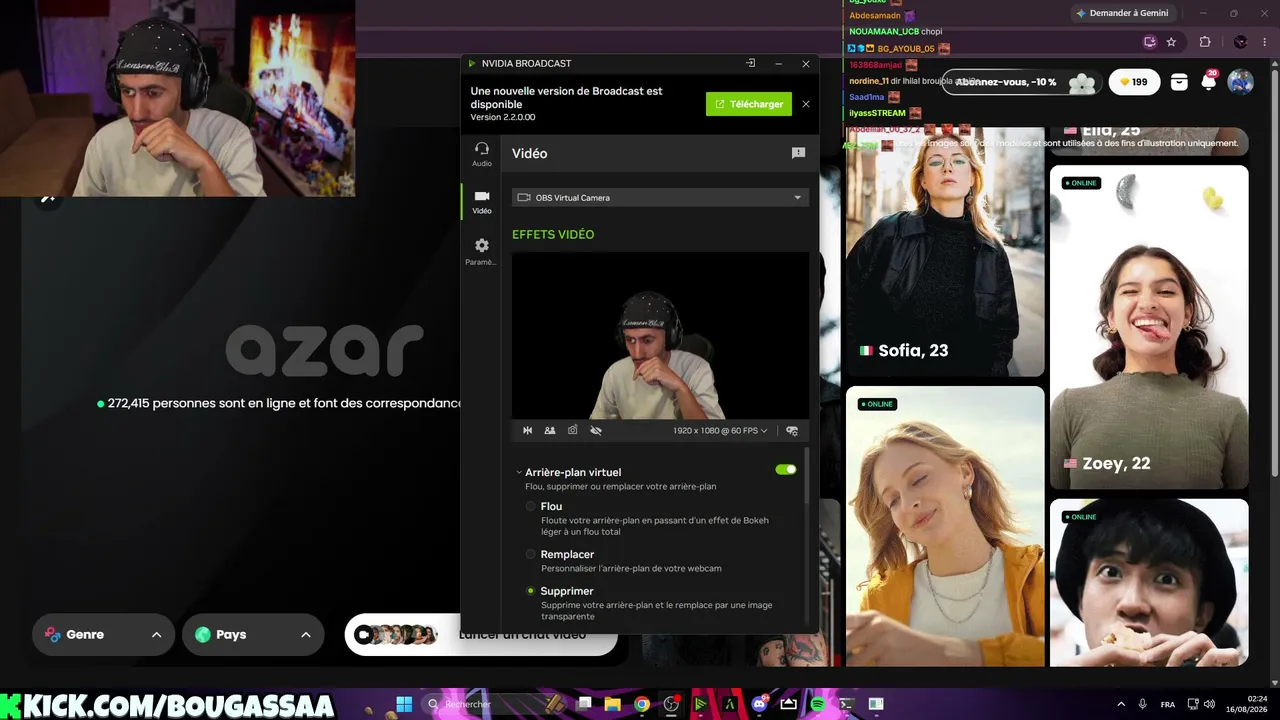The height and width of the screenshot is (720, 1280).
Task: Mirror the camera preview horizontally
Action: click(x=528, y=430)
